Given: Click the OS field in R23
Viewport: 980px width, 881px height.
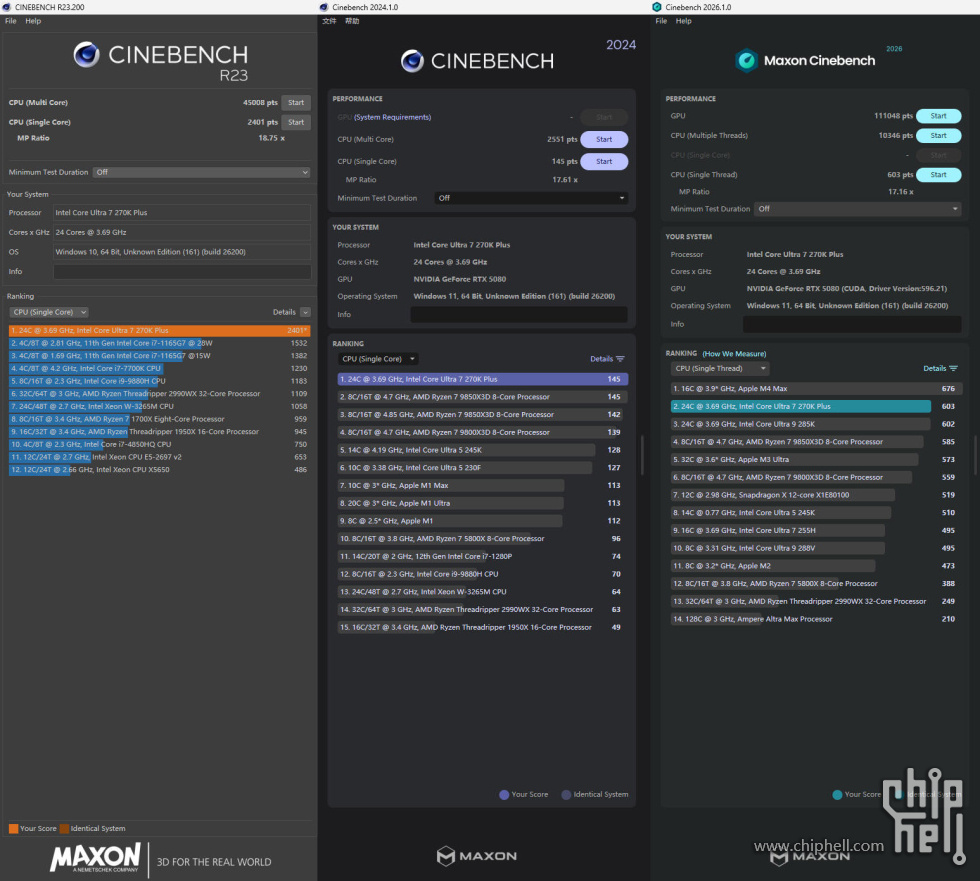Looking at the screenshot, I should click(182, 252).
